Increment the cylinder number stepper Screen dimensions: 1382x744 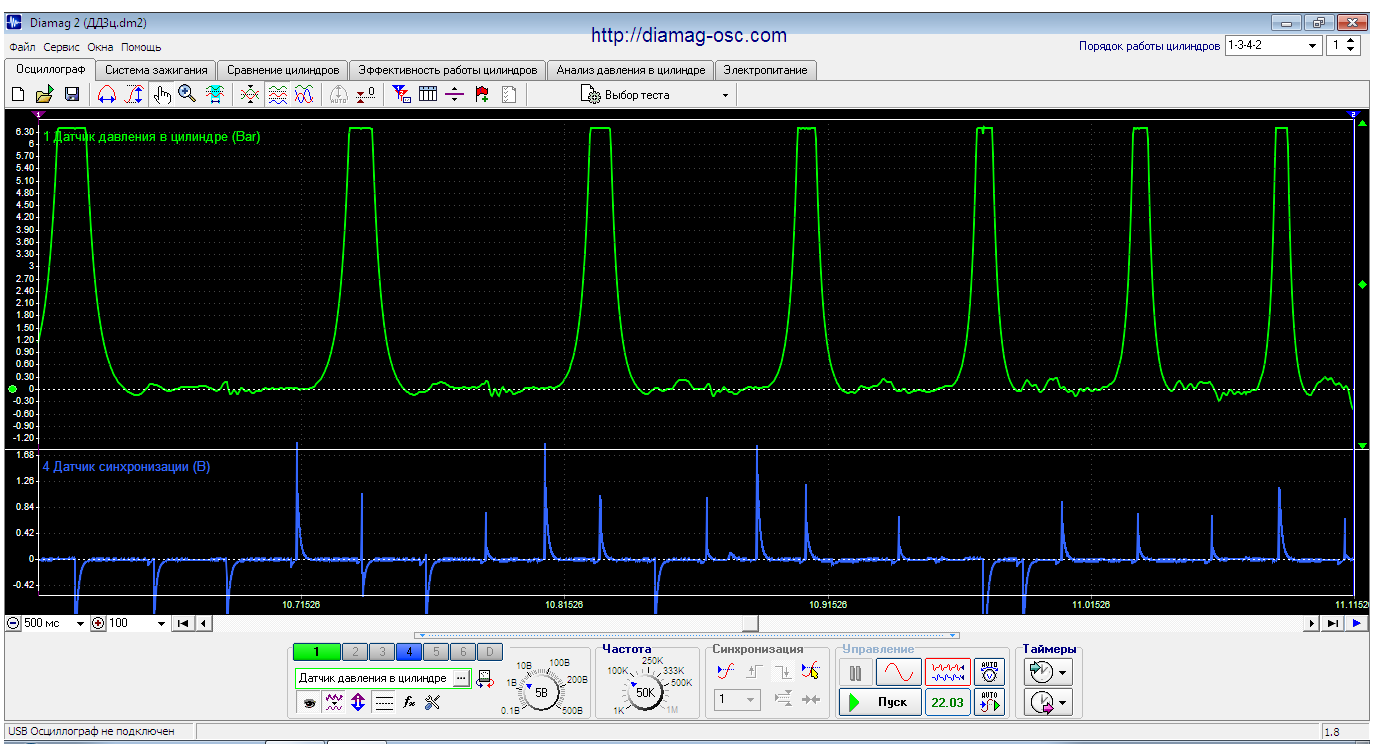[x=1351, y=41]
